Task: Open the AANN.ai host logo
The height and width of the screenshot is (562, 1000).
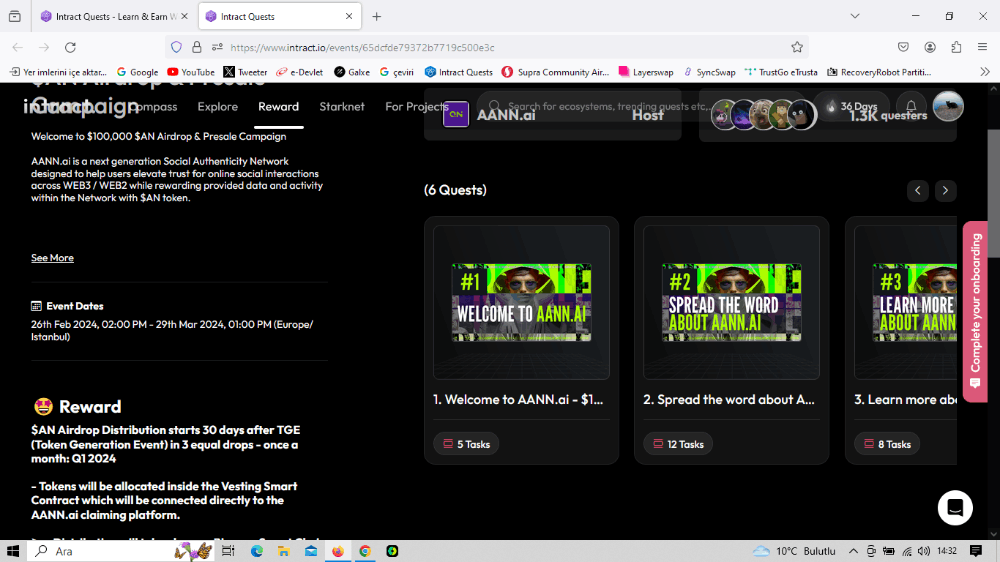Action: (x=456, y=115)
